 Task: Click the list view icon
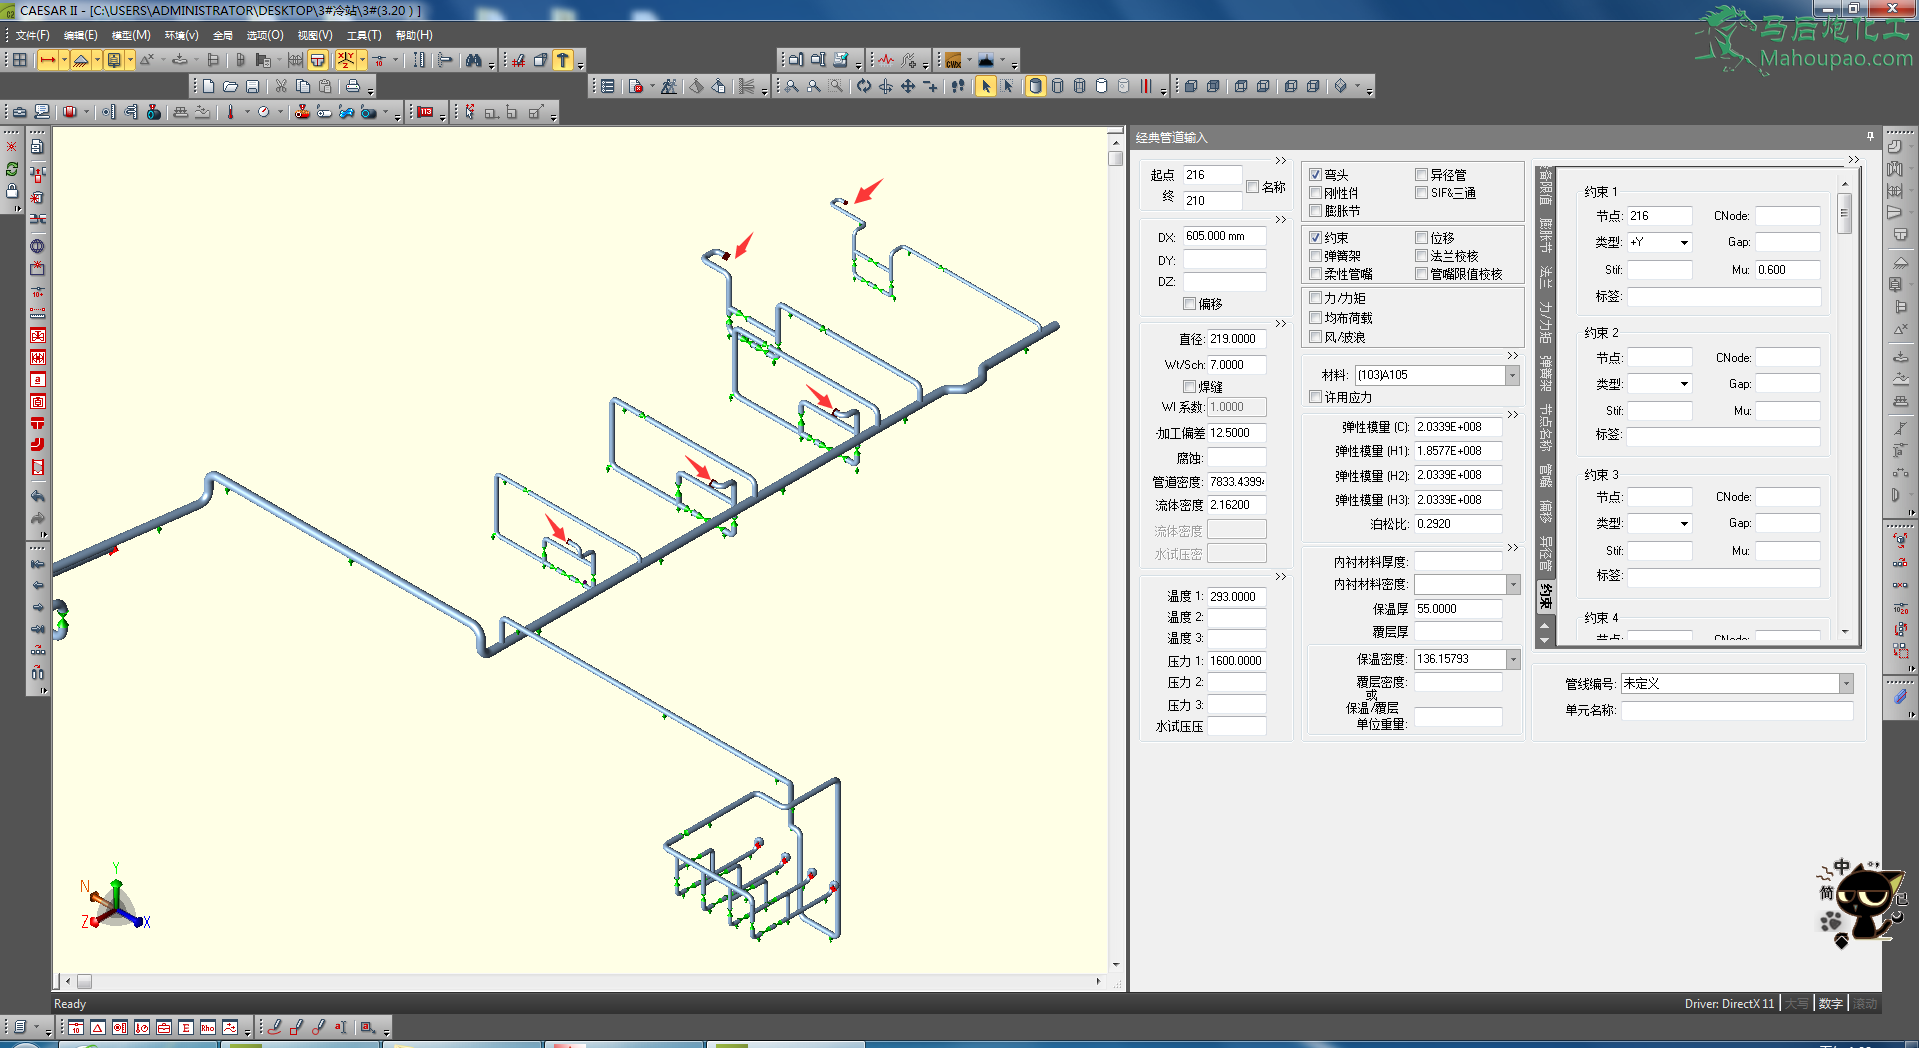click(x=607, y=87)
